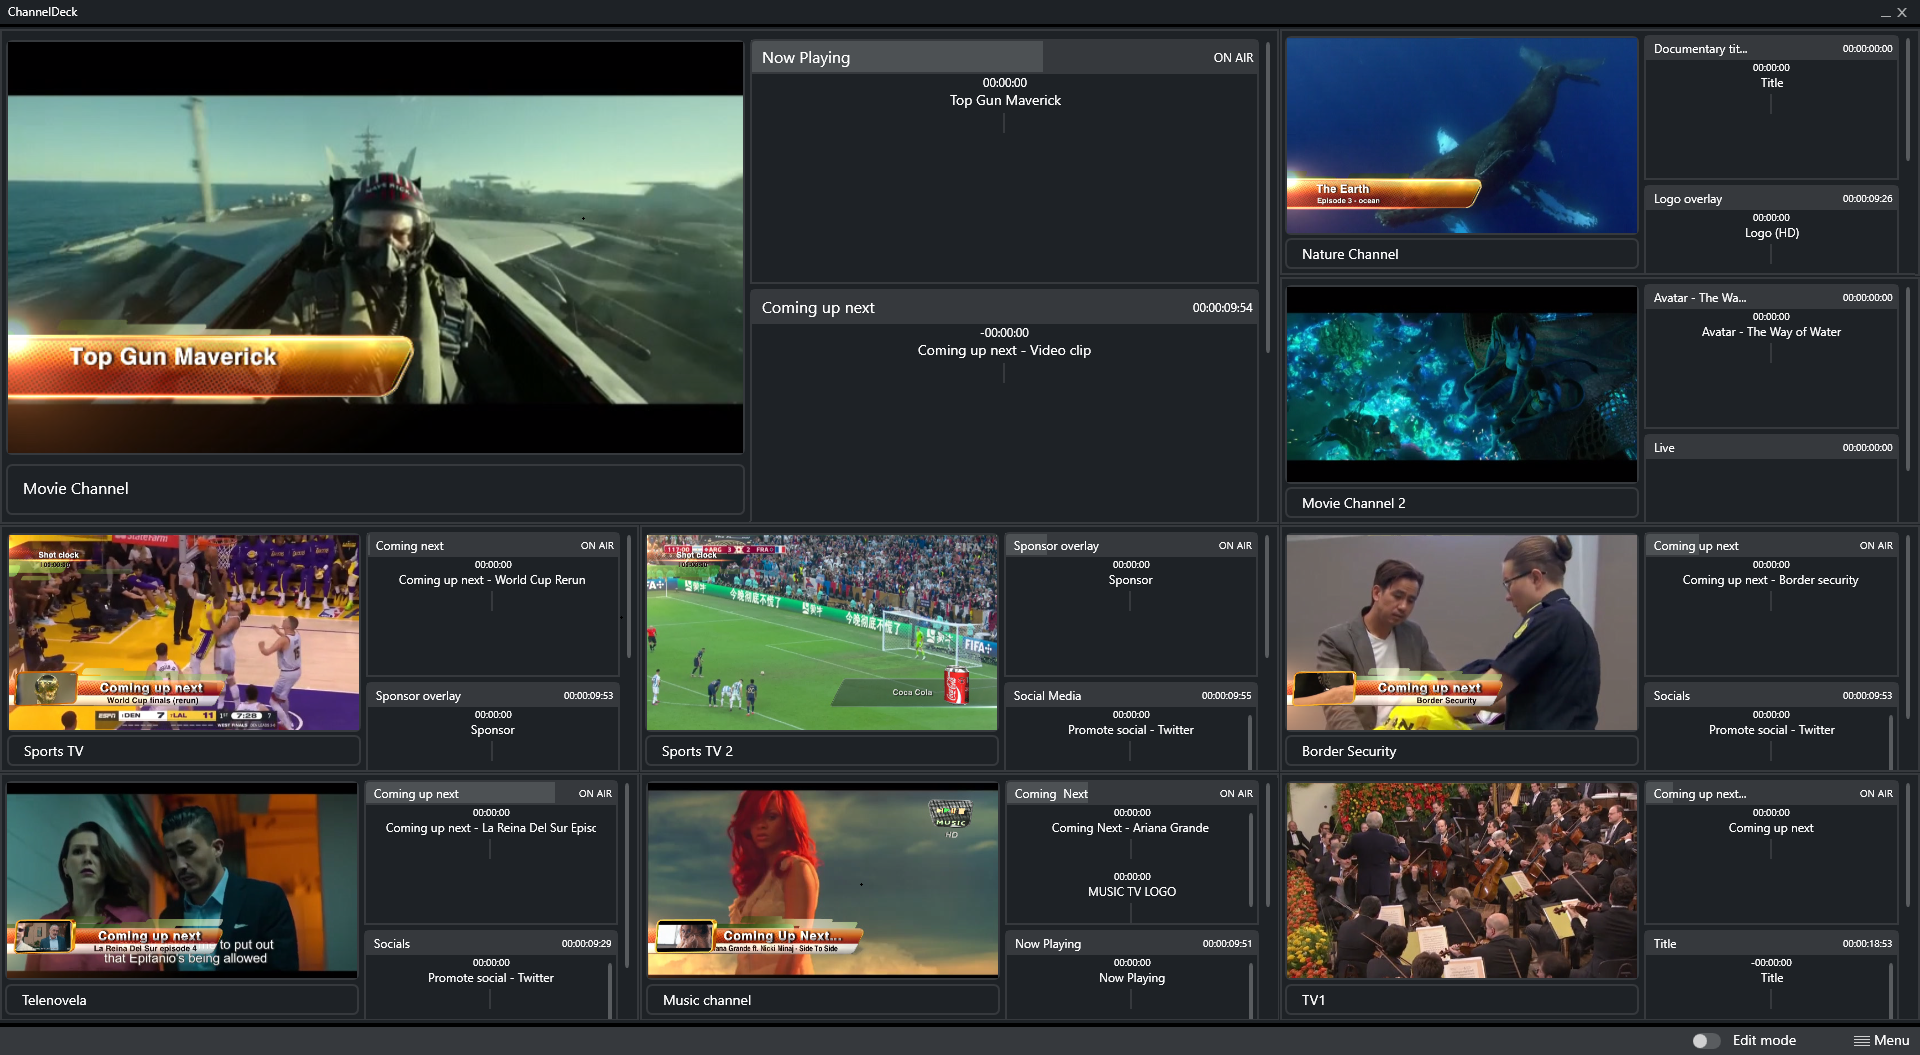This screenshot has height=1055, width=1920.
Task: Select the Live playlist header
Action: (1771, 448)
